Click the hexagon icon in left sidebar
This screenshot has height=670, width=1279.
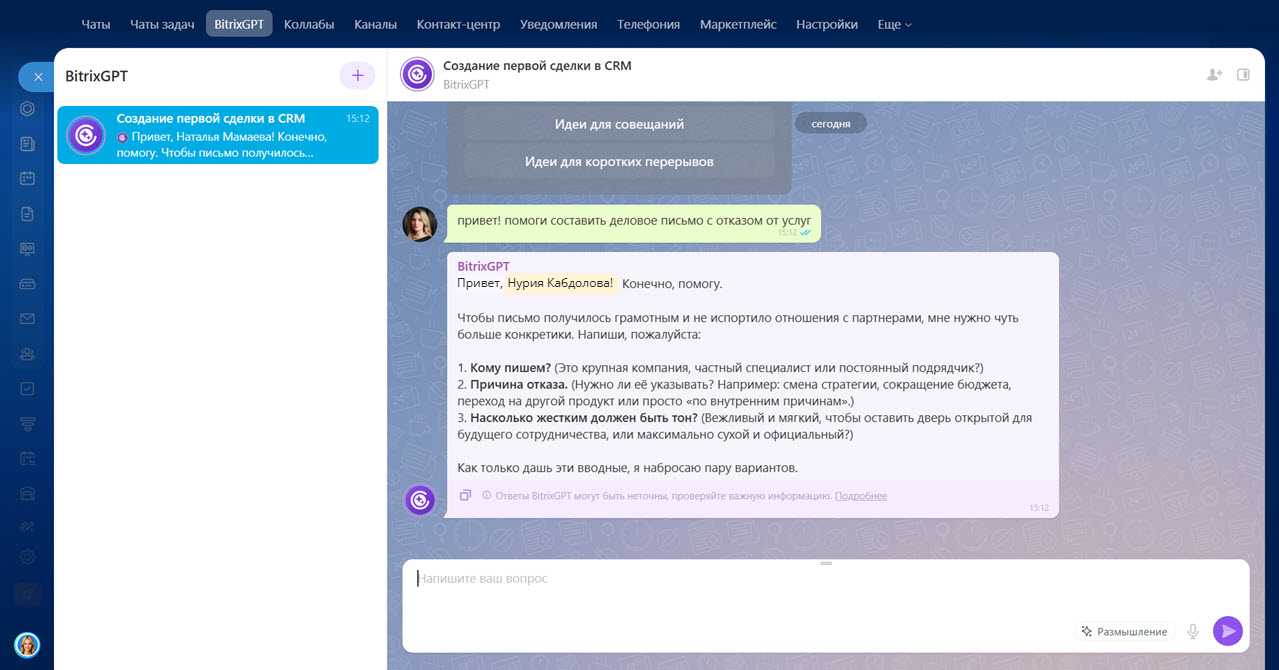tap(28, 109)
